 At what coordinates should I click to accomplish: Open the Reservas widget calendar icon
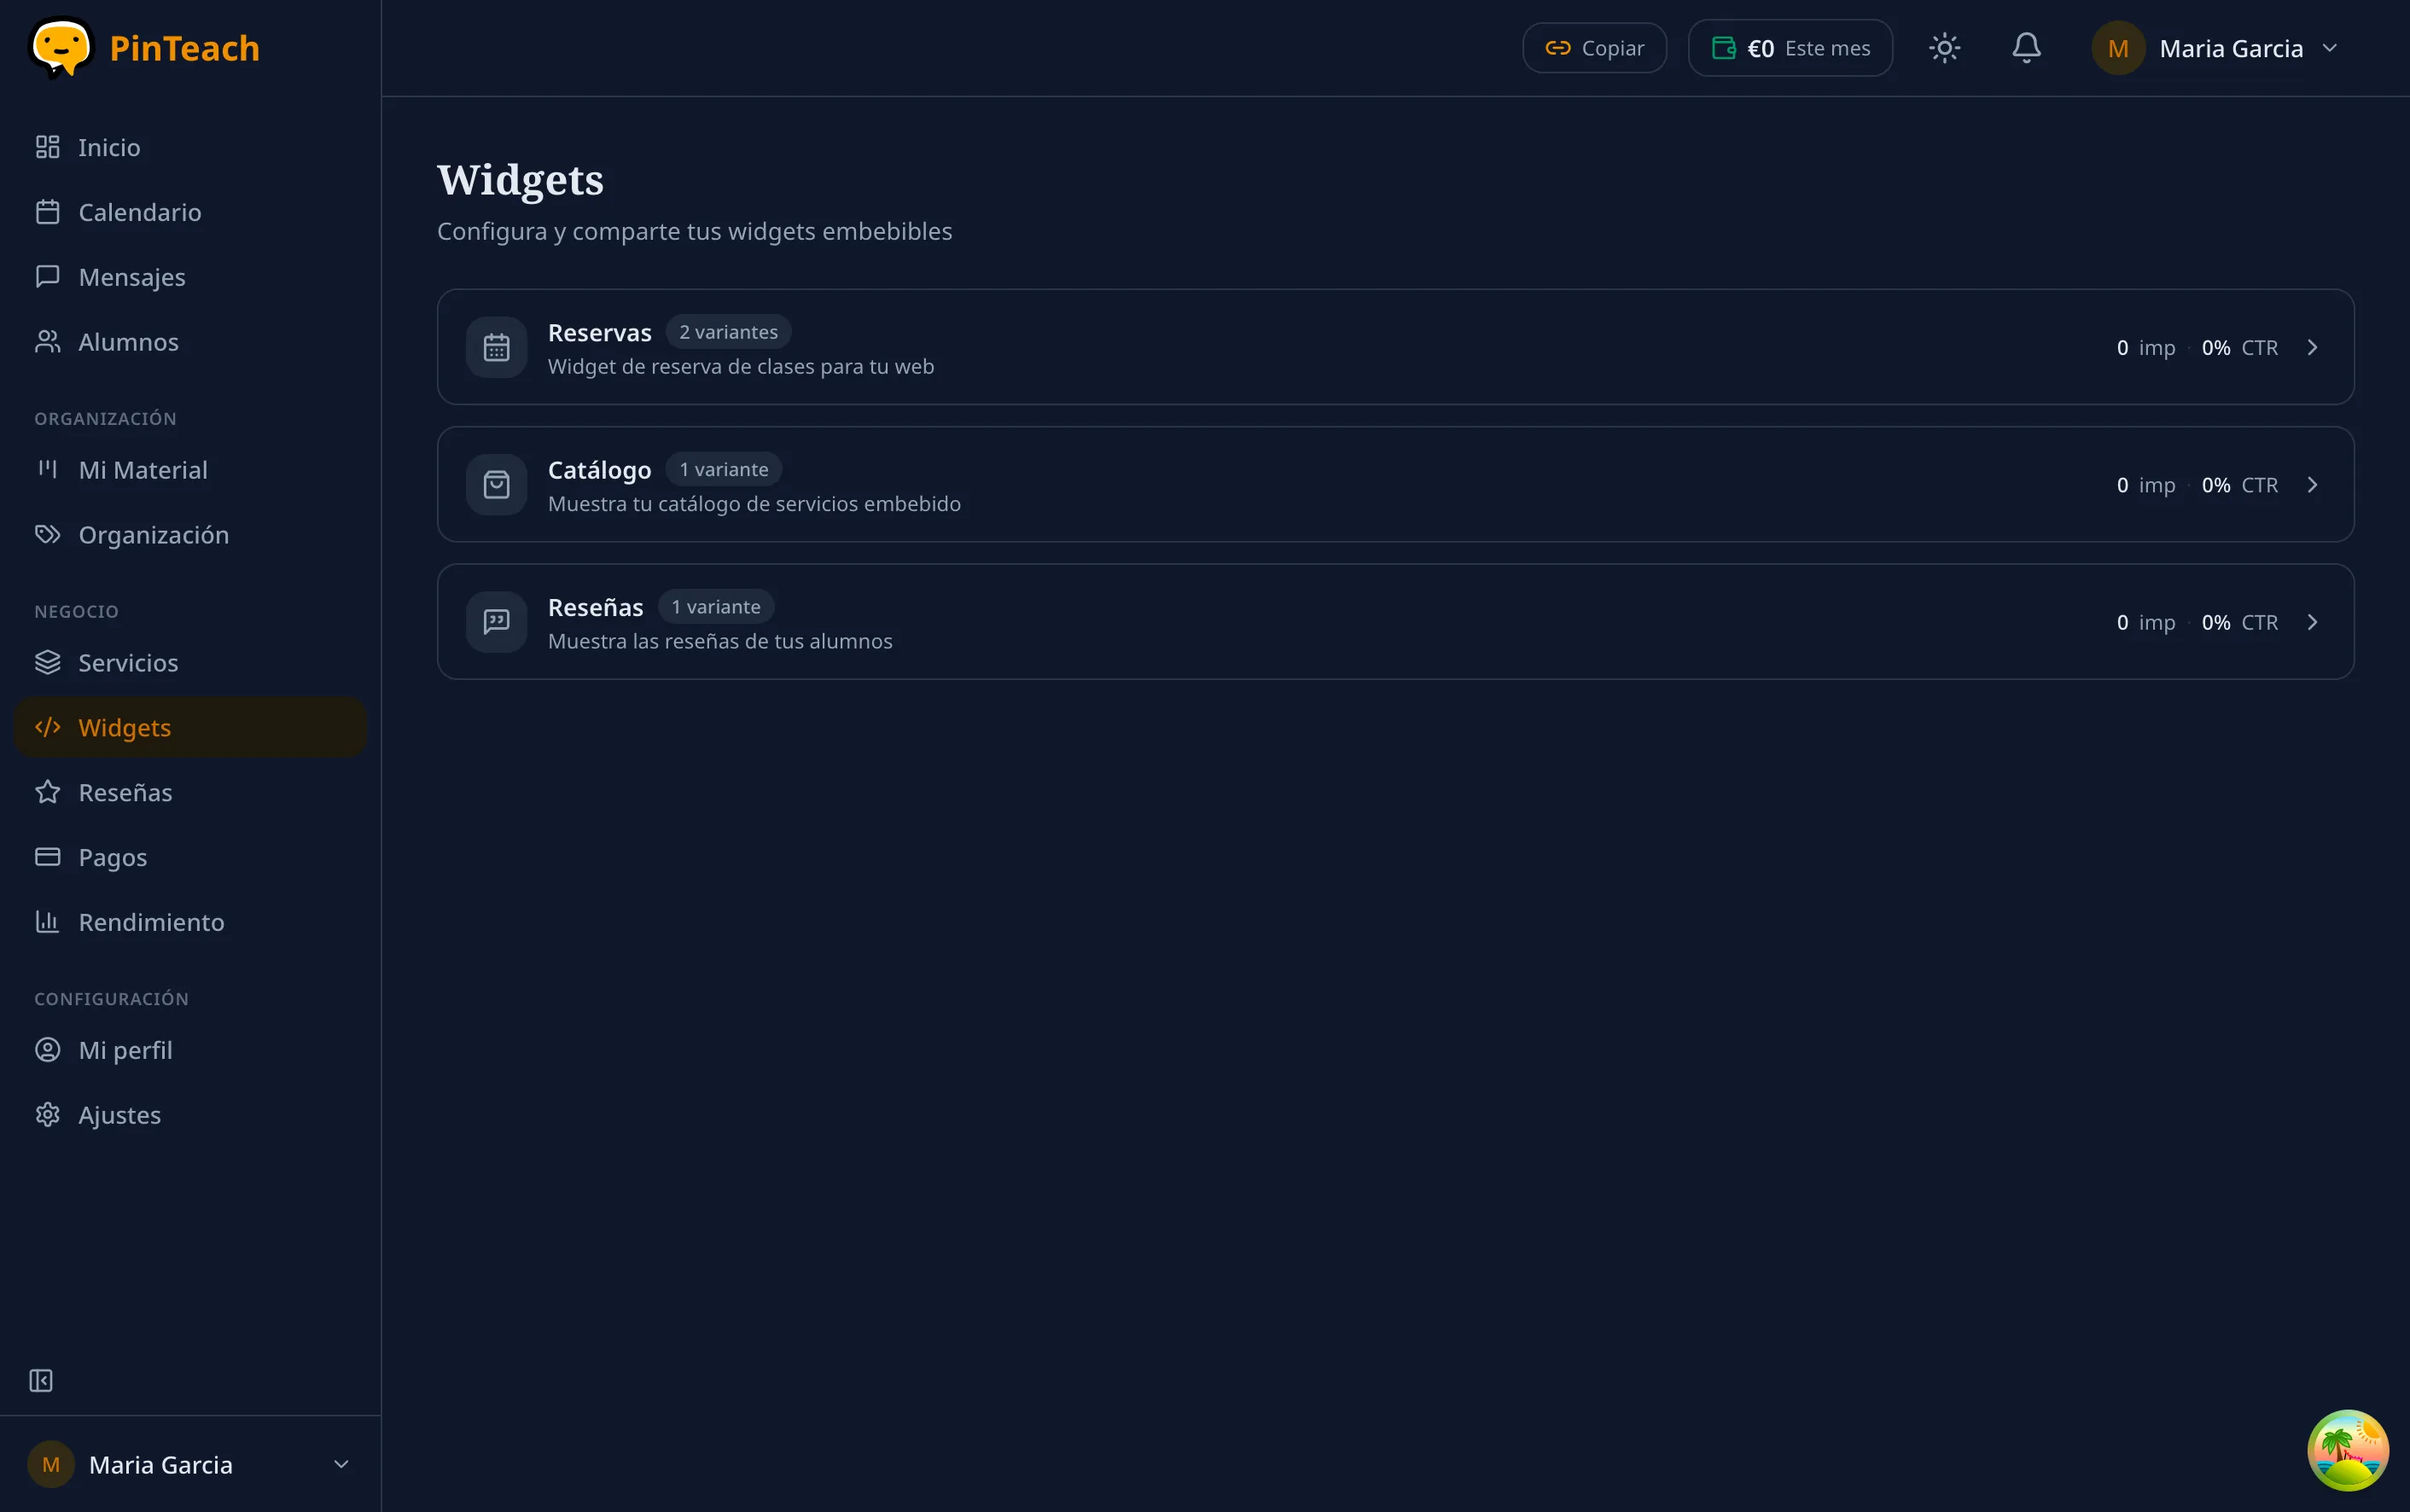[x=495, y=347]
